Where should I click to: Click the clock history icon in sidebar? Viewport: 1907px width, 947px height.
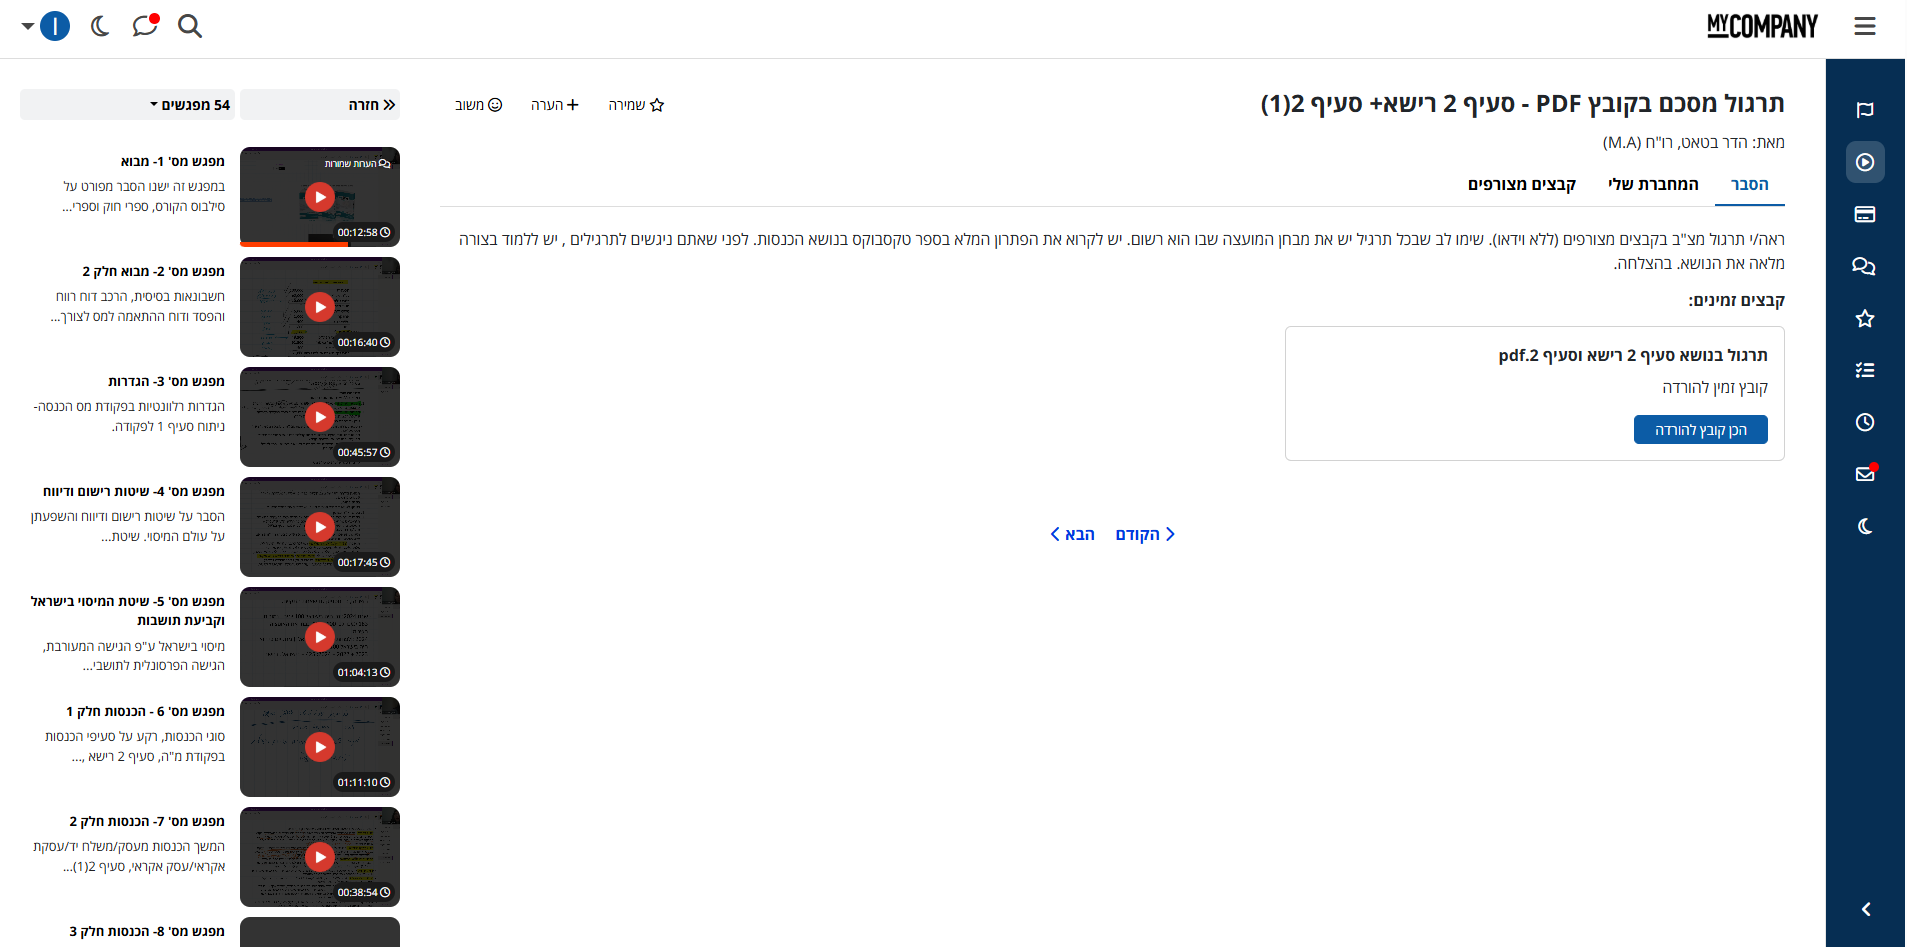pos(1864,422)
